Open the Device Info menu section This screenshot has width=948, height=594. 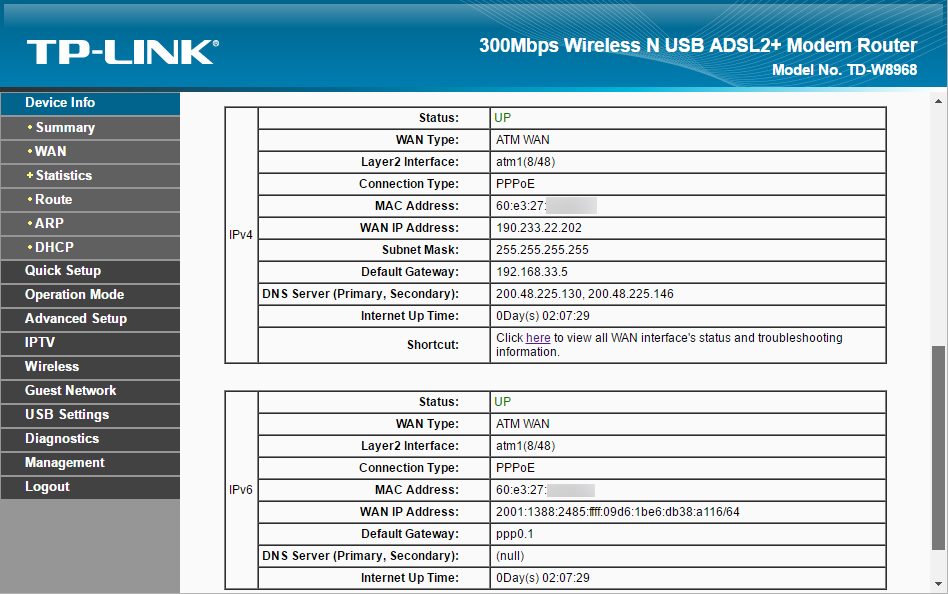(90, 103)
